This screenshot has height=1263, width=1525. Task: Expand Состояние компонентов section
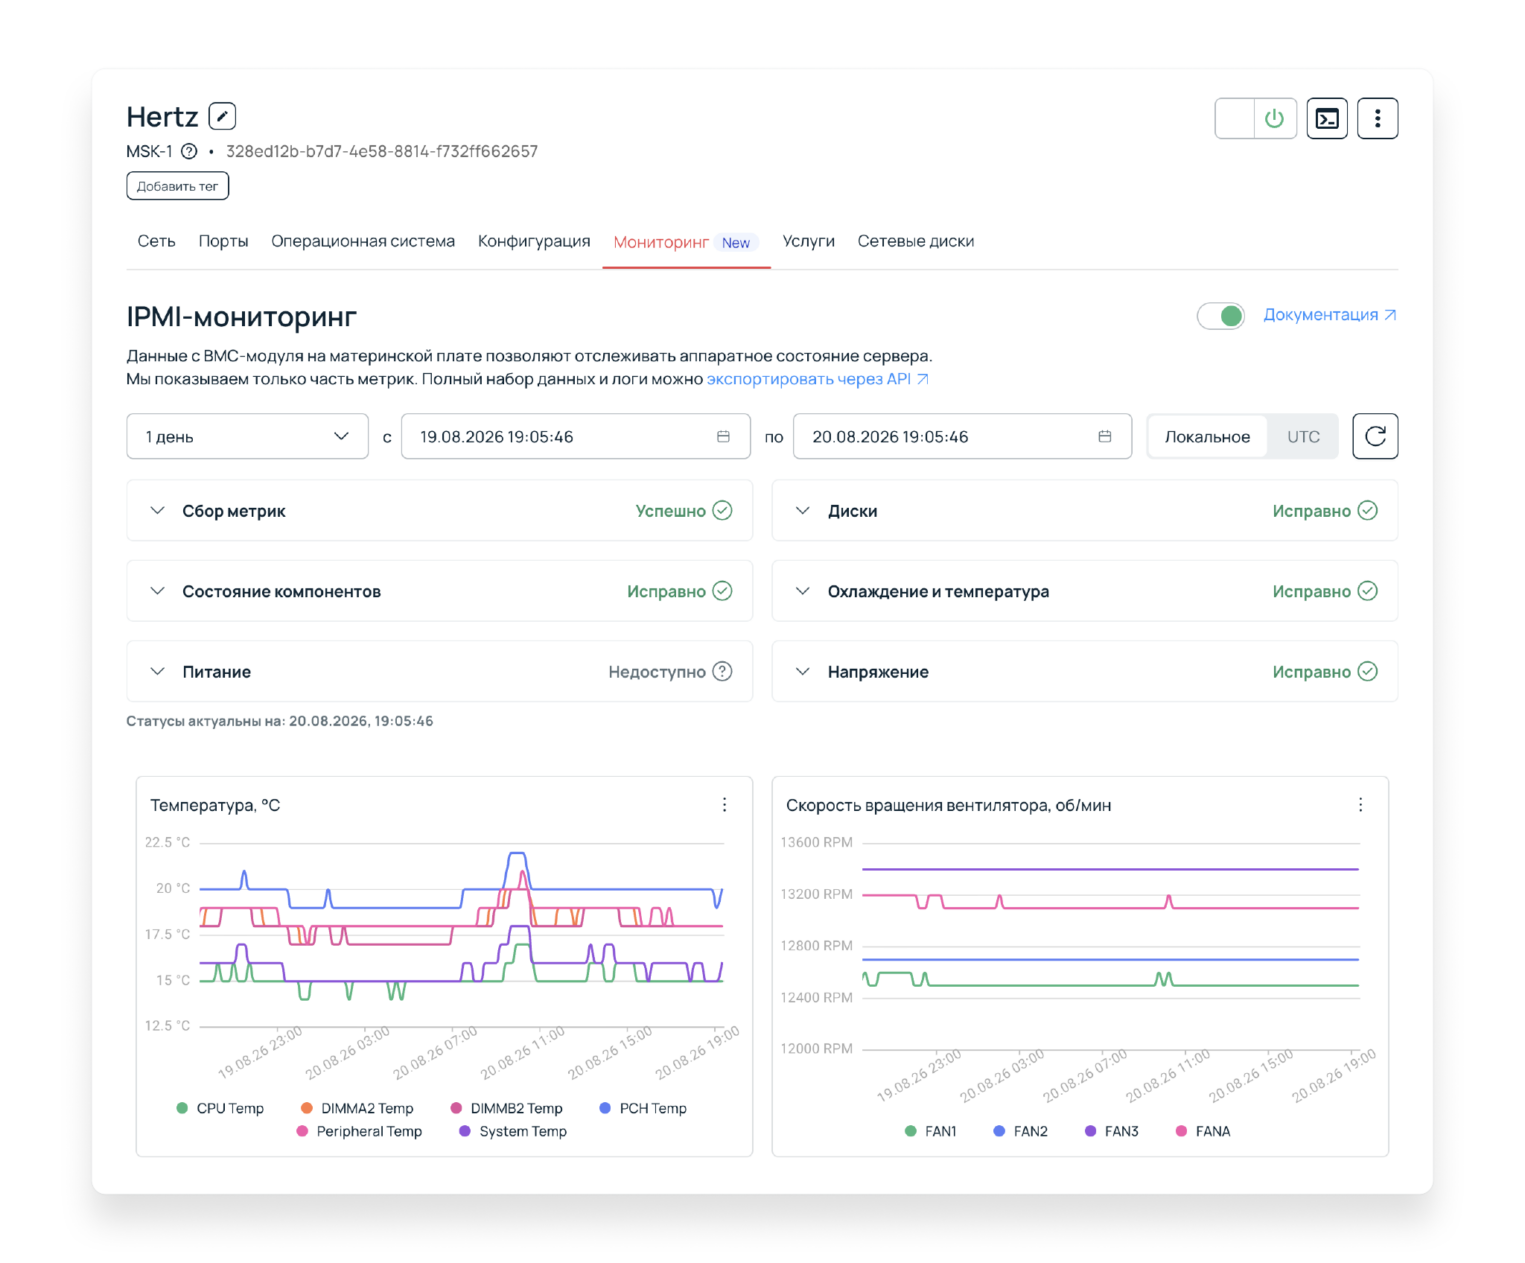click(157, 591)
